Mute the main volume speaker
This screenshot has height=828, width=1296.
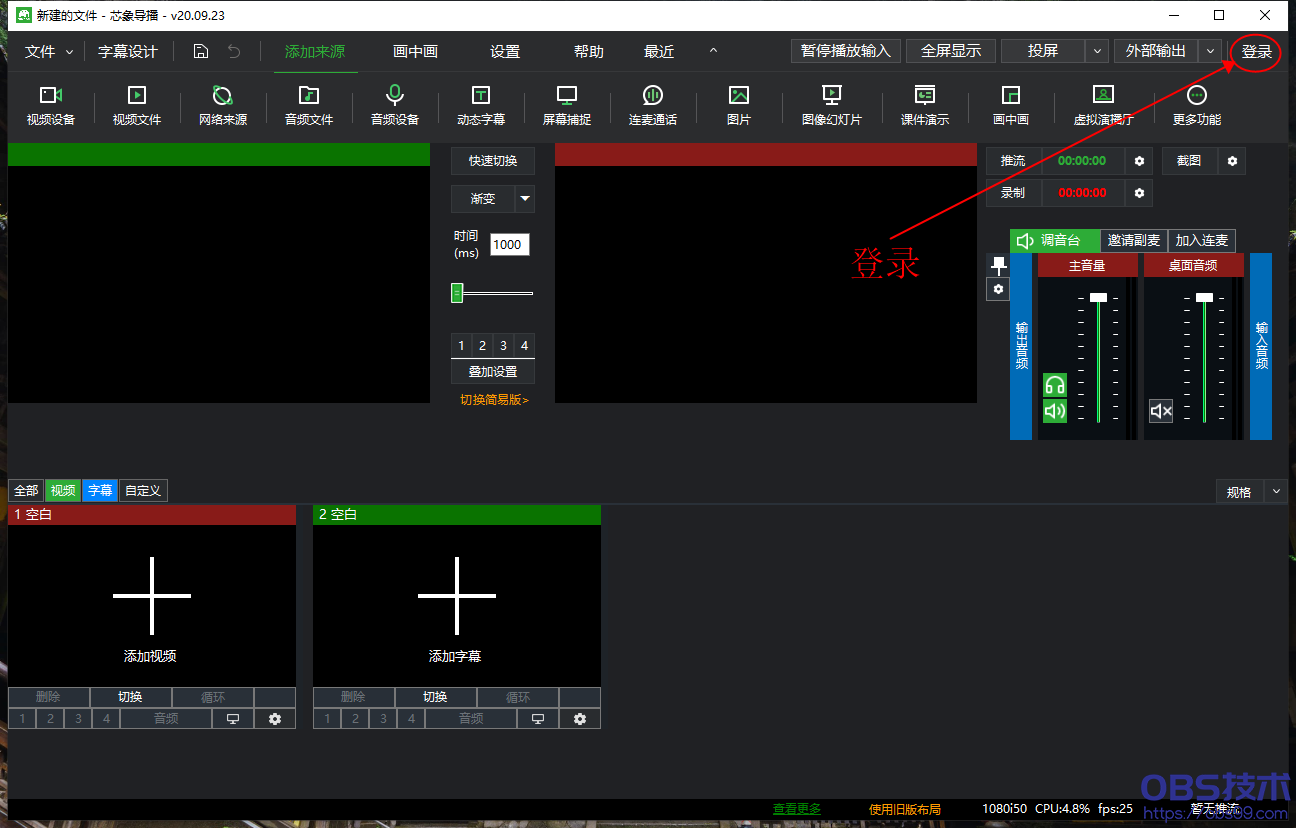[1055, 411]
